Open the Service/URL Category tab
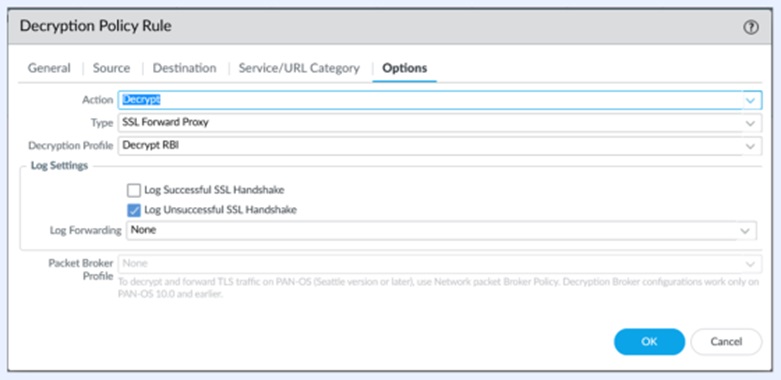The image size is (781, 380). [299, 68]
